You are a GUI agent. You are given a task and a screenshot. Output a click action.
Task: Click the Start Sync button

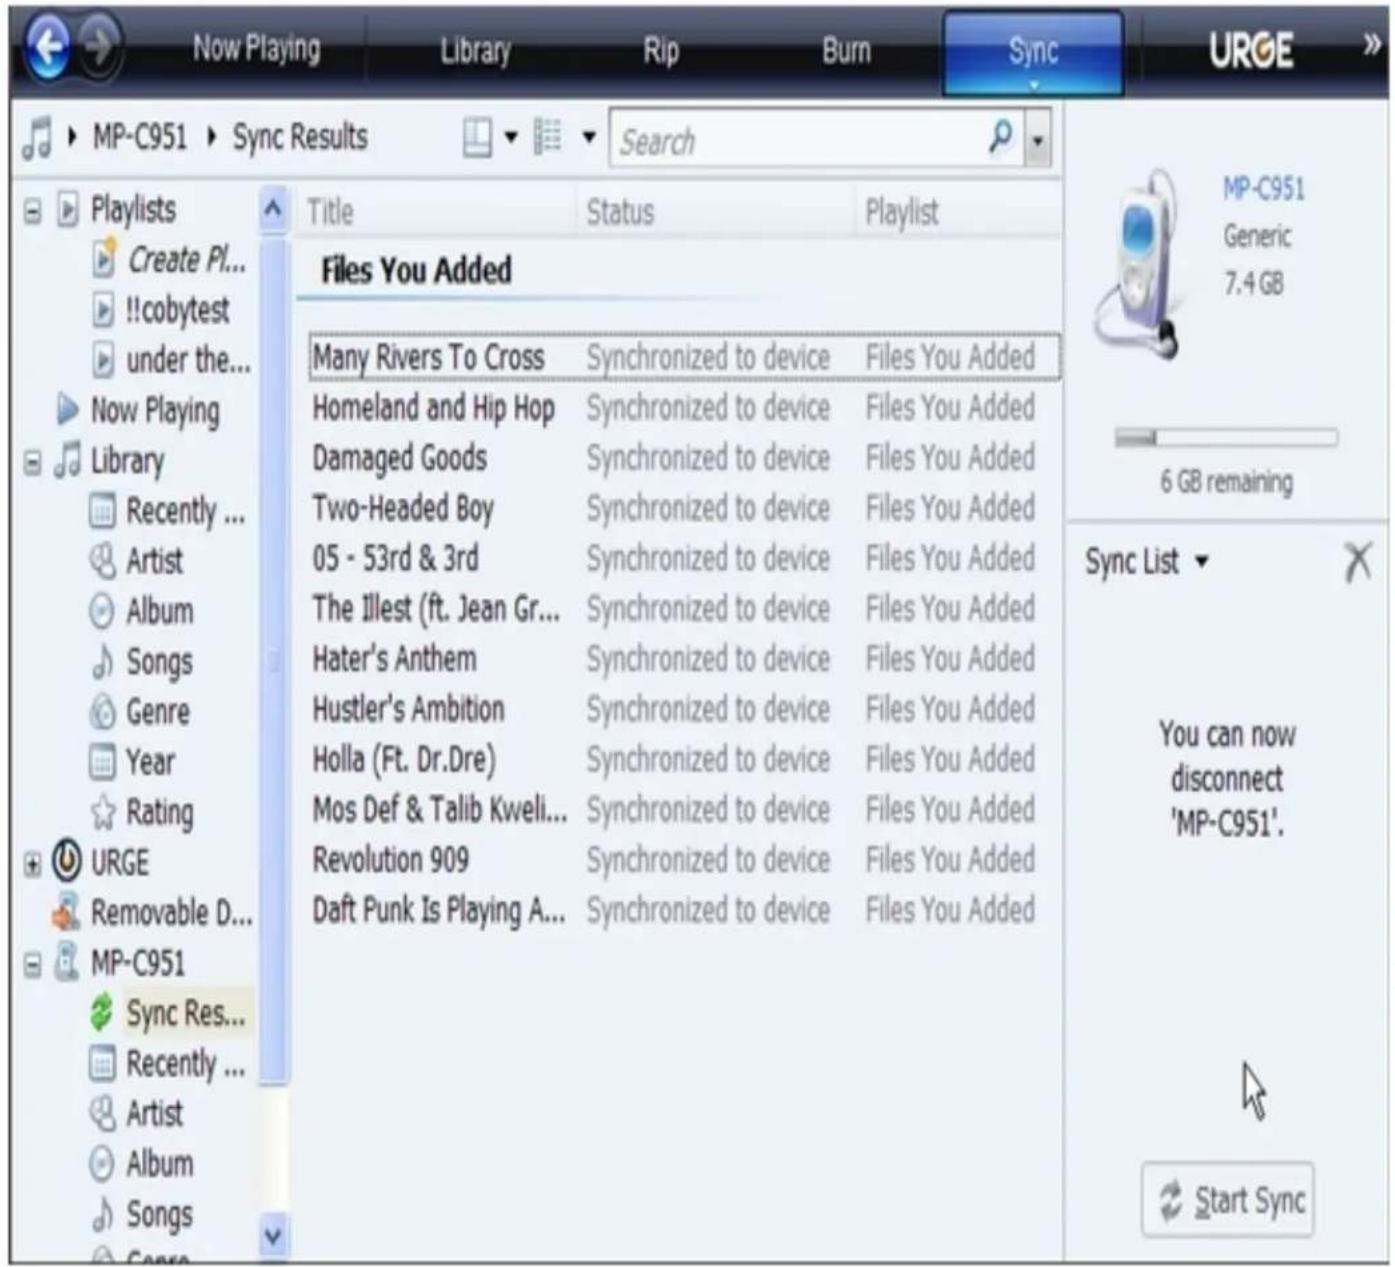point(1228,1200)
